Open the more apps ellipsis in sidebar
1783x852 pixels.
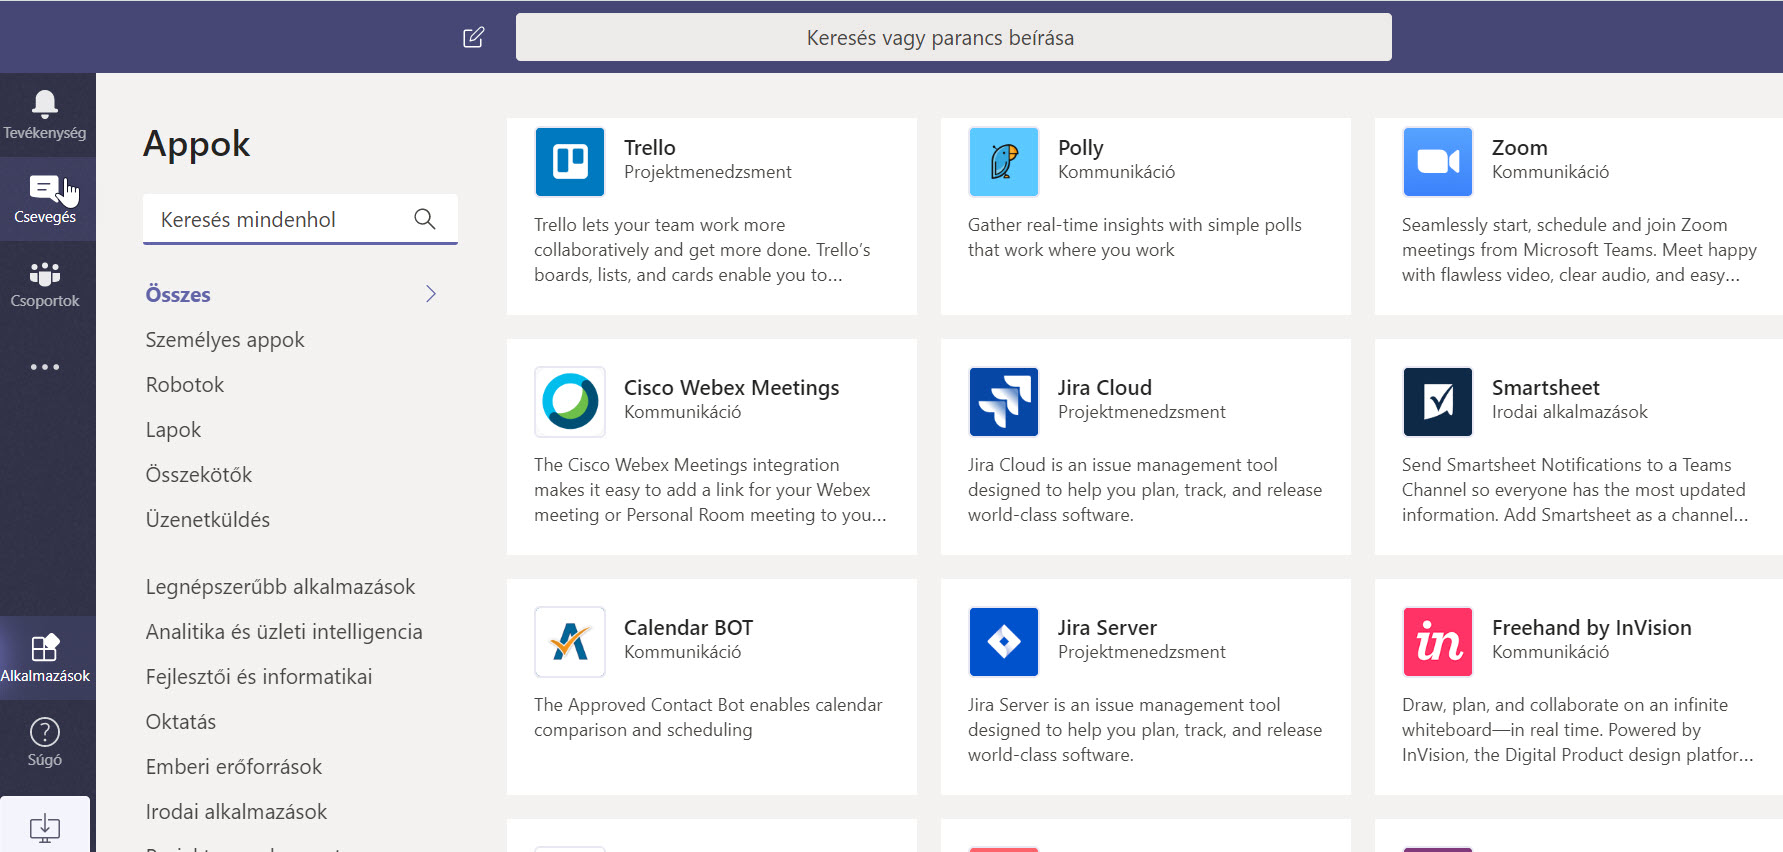coord(45,367)
